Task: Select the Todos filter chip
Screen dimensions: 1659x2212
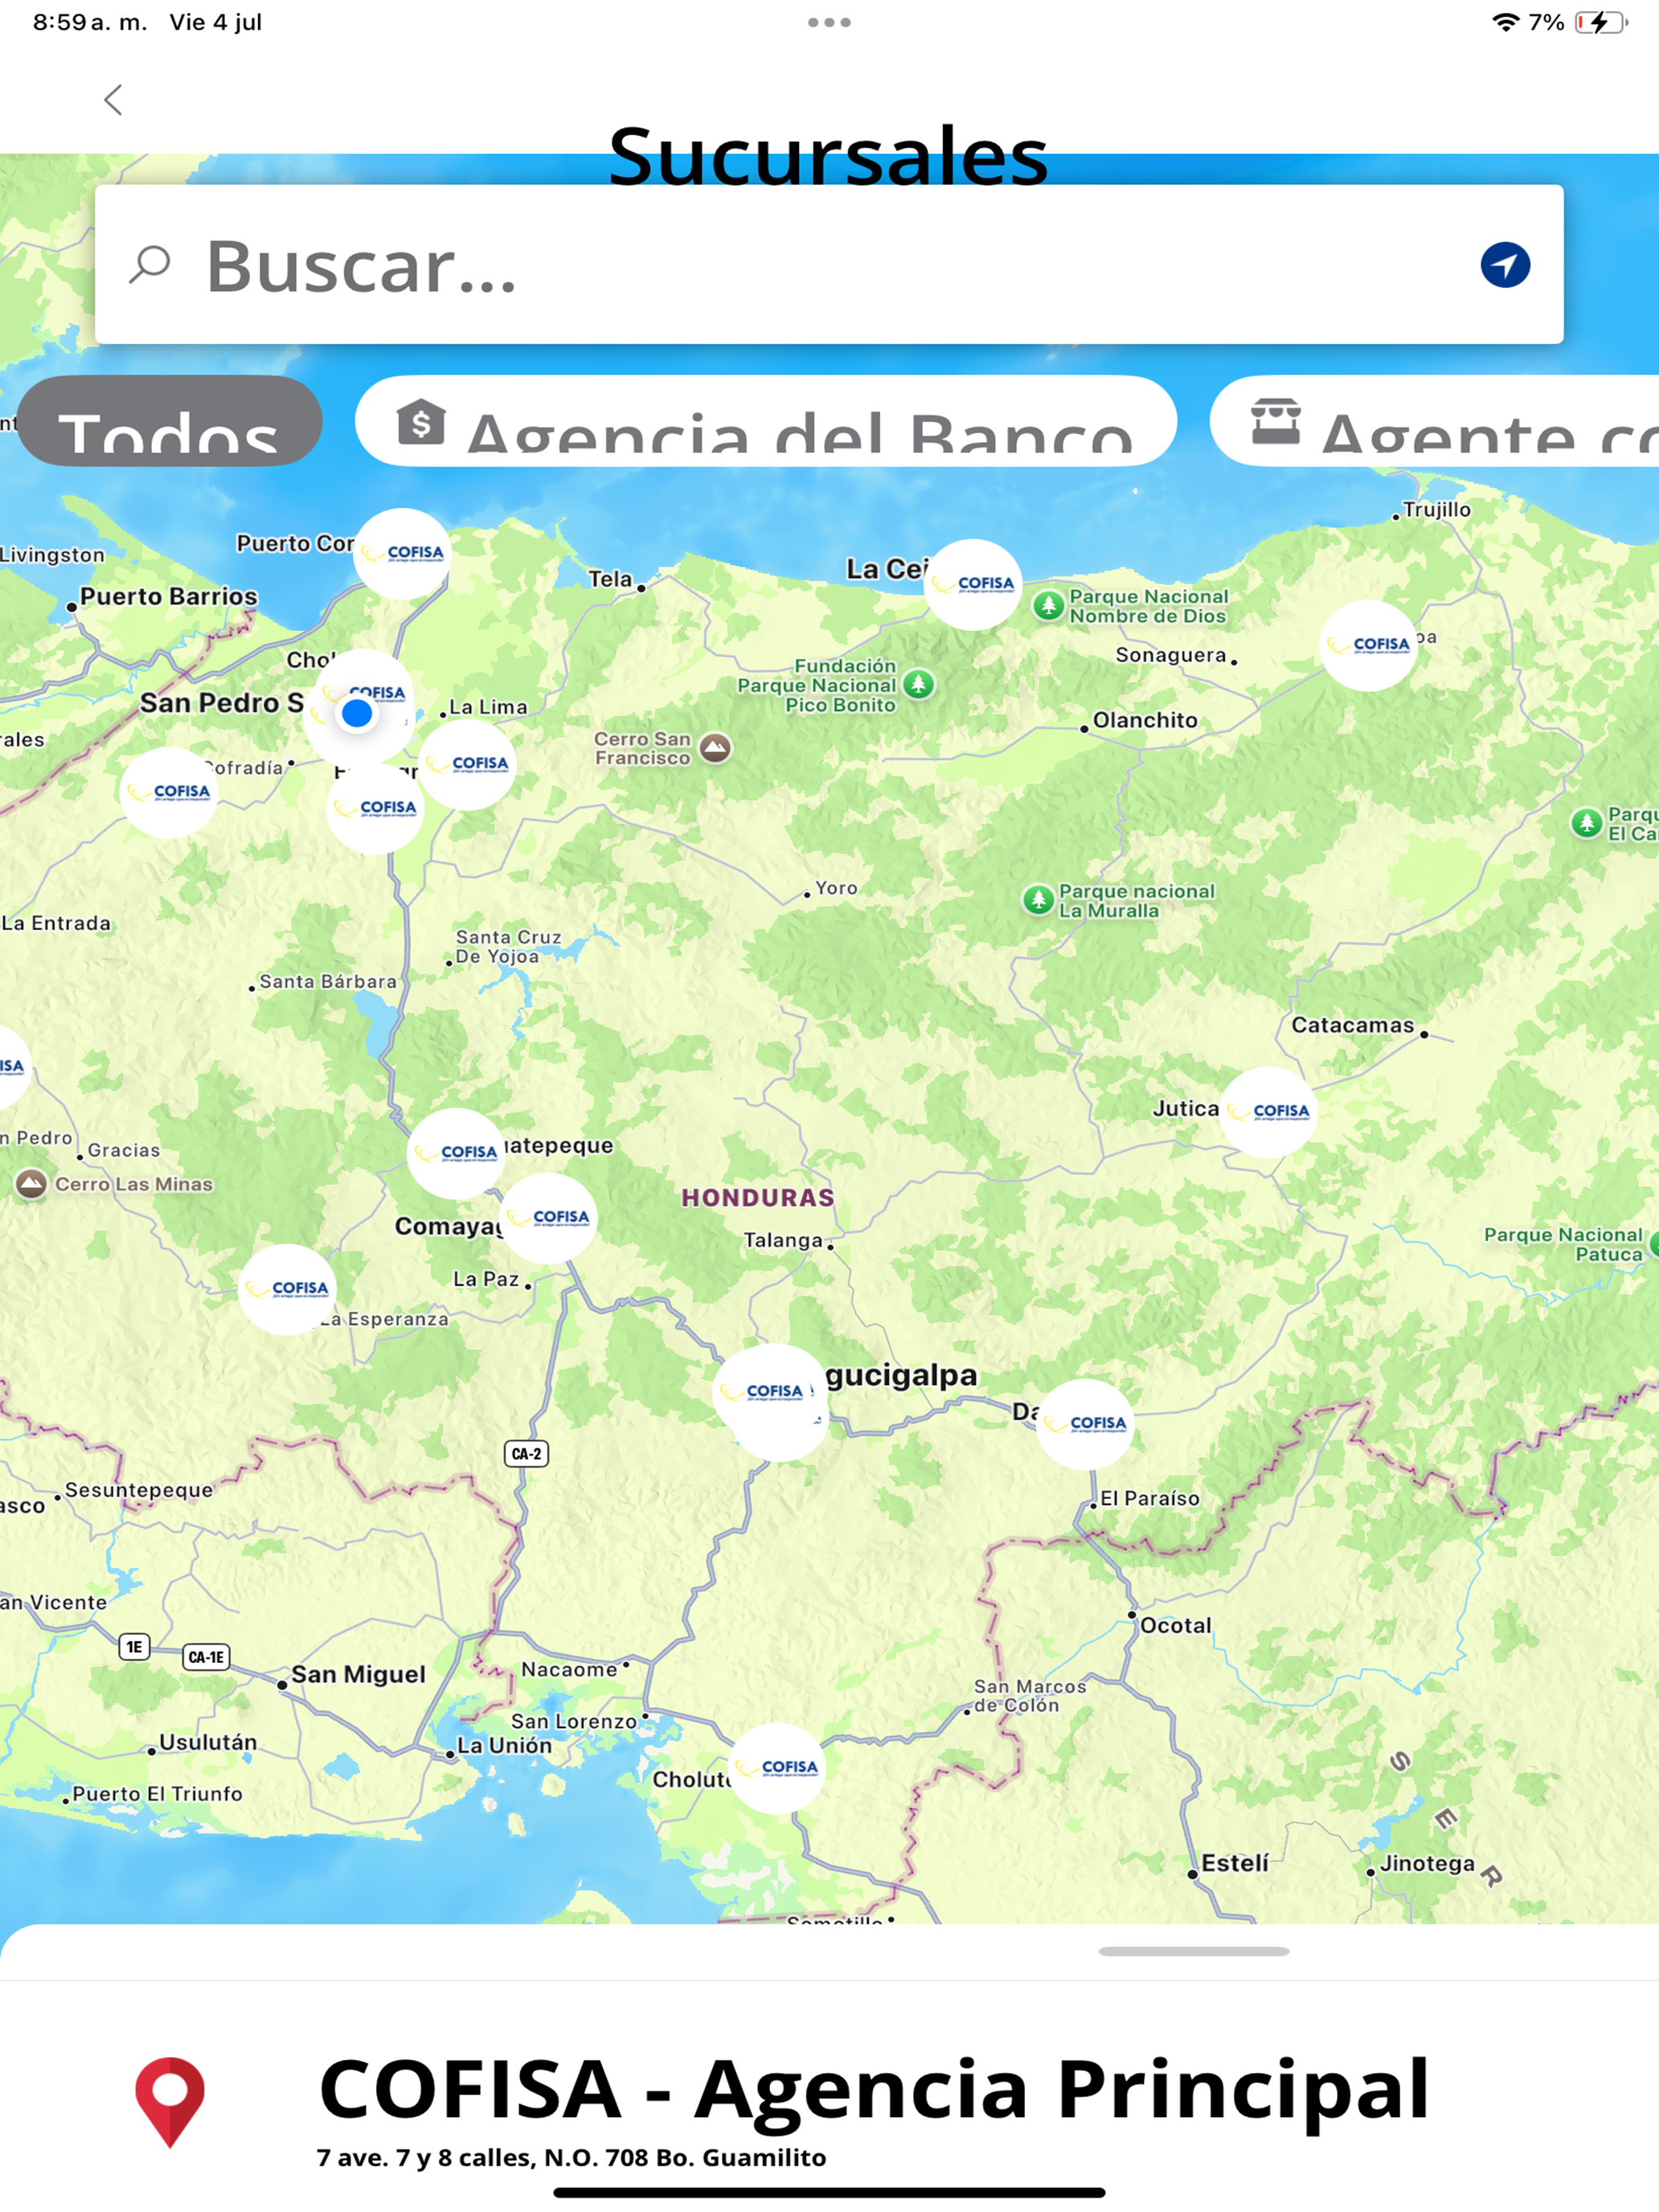Action: coord(170,421)
